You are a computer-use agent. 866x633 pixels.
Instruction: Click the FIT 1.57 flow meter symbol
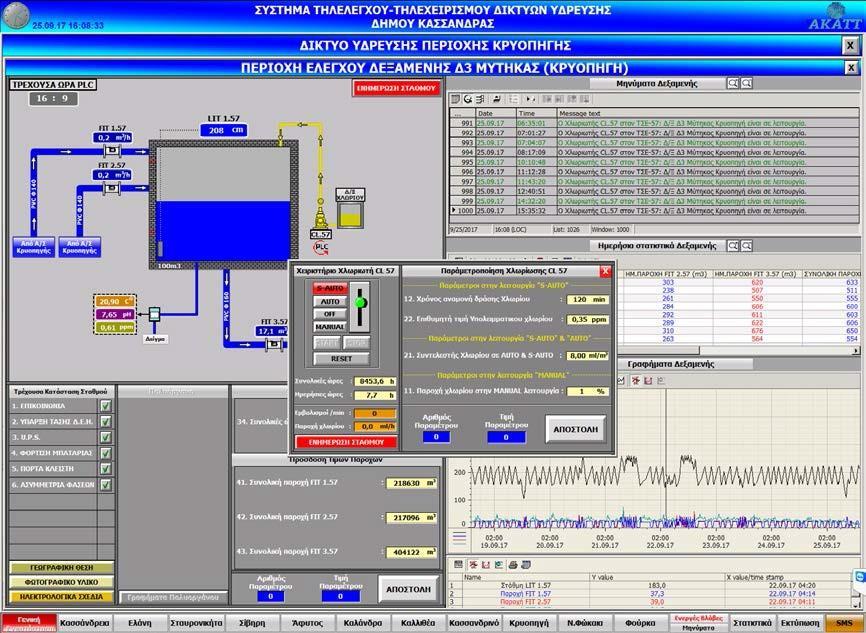(112, 151)
